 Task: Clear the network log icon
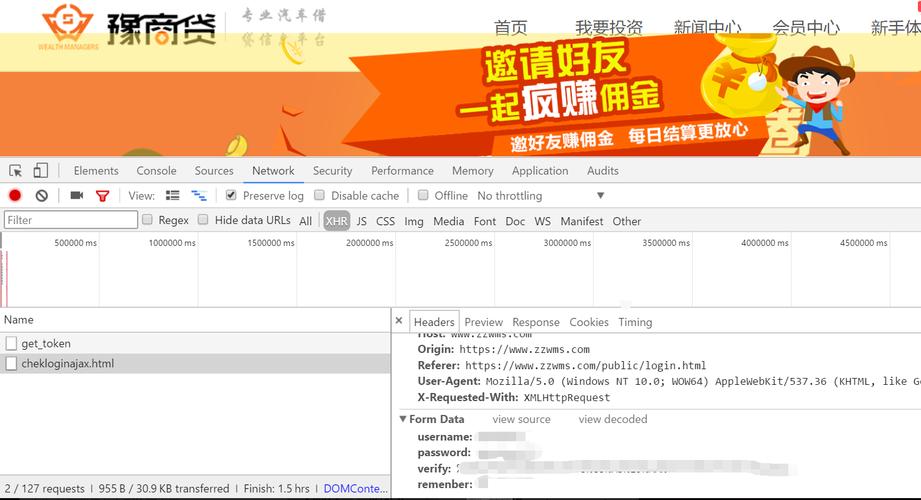pos(42,196)
